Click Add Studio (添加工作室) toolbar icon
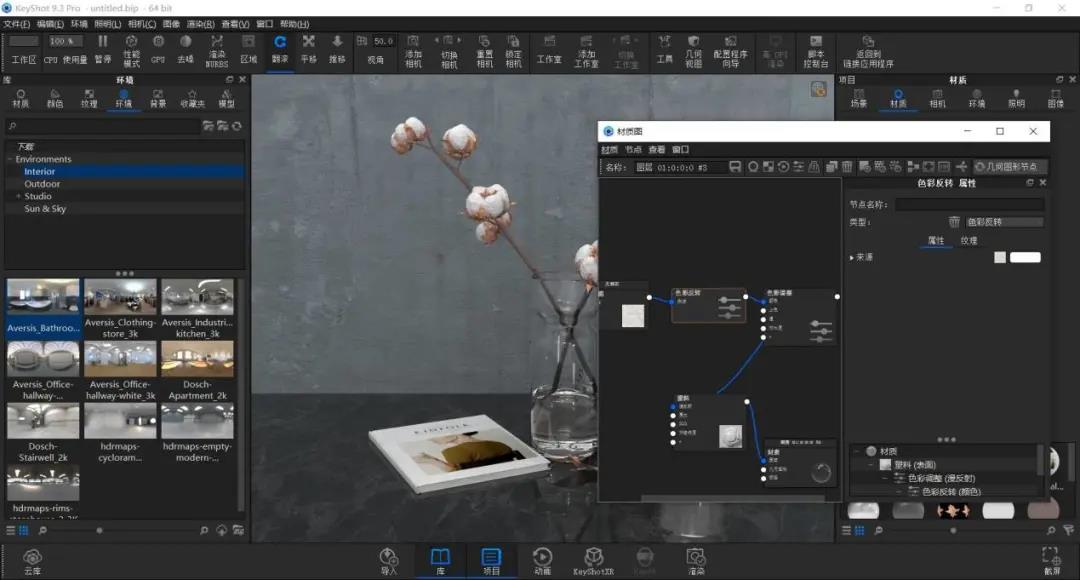 tap(586, 51)
